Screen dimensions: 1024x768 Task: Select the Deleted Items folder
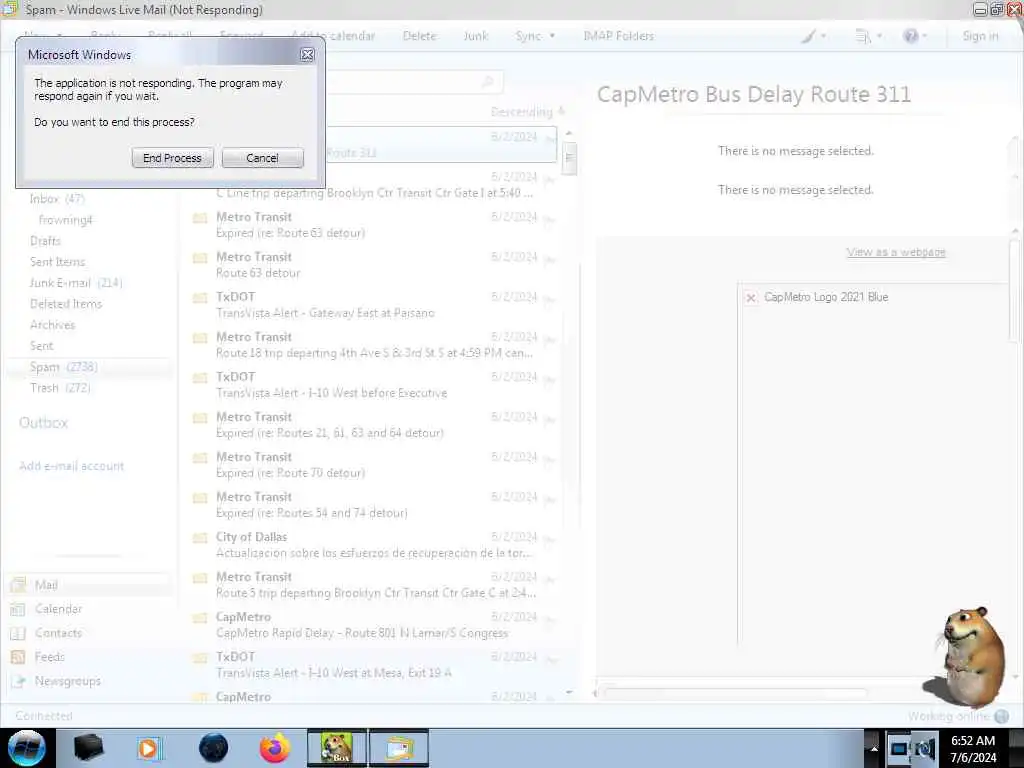point(66,304)
